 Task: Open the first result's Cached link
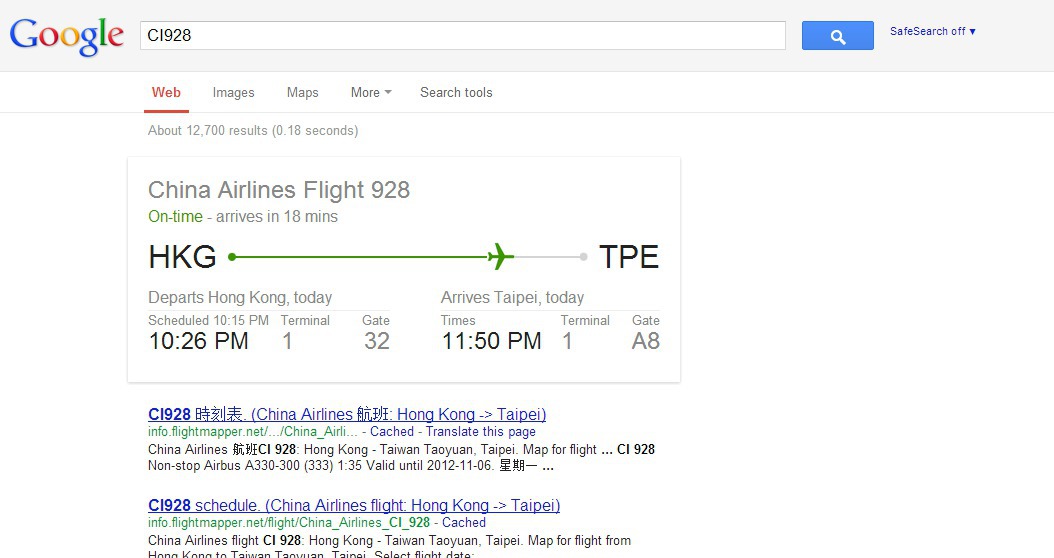392,432
